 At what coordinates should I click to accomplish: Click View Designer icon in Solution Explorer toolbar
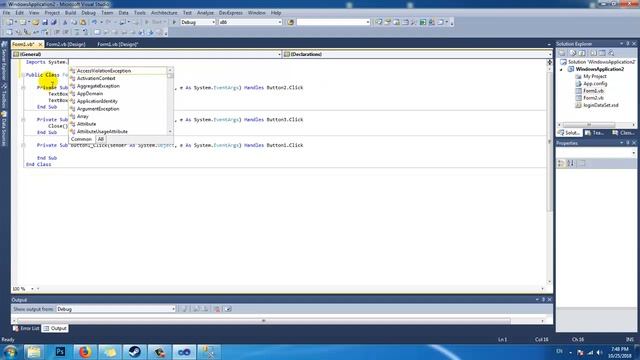(x=602, y=53)
